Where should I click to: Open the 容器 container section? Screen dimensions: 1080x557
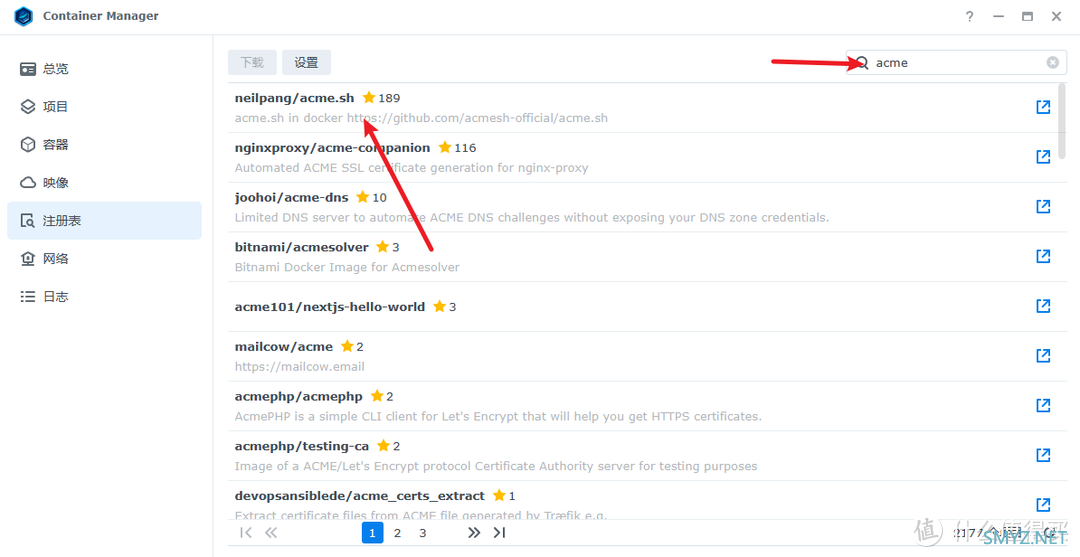pos(104,145)
